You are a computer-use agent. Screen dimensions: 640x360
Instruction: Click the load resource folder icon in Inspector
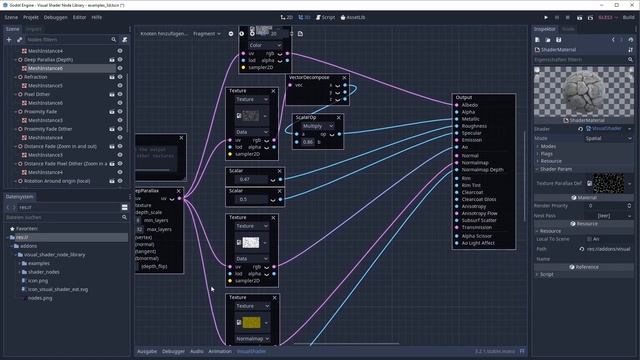[548, 40]
